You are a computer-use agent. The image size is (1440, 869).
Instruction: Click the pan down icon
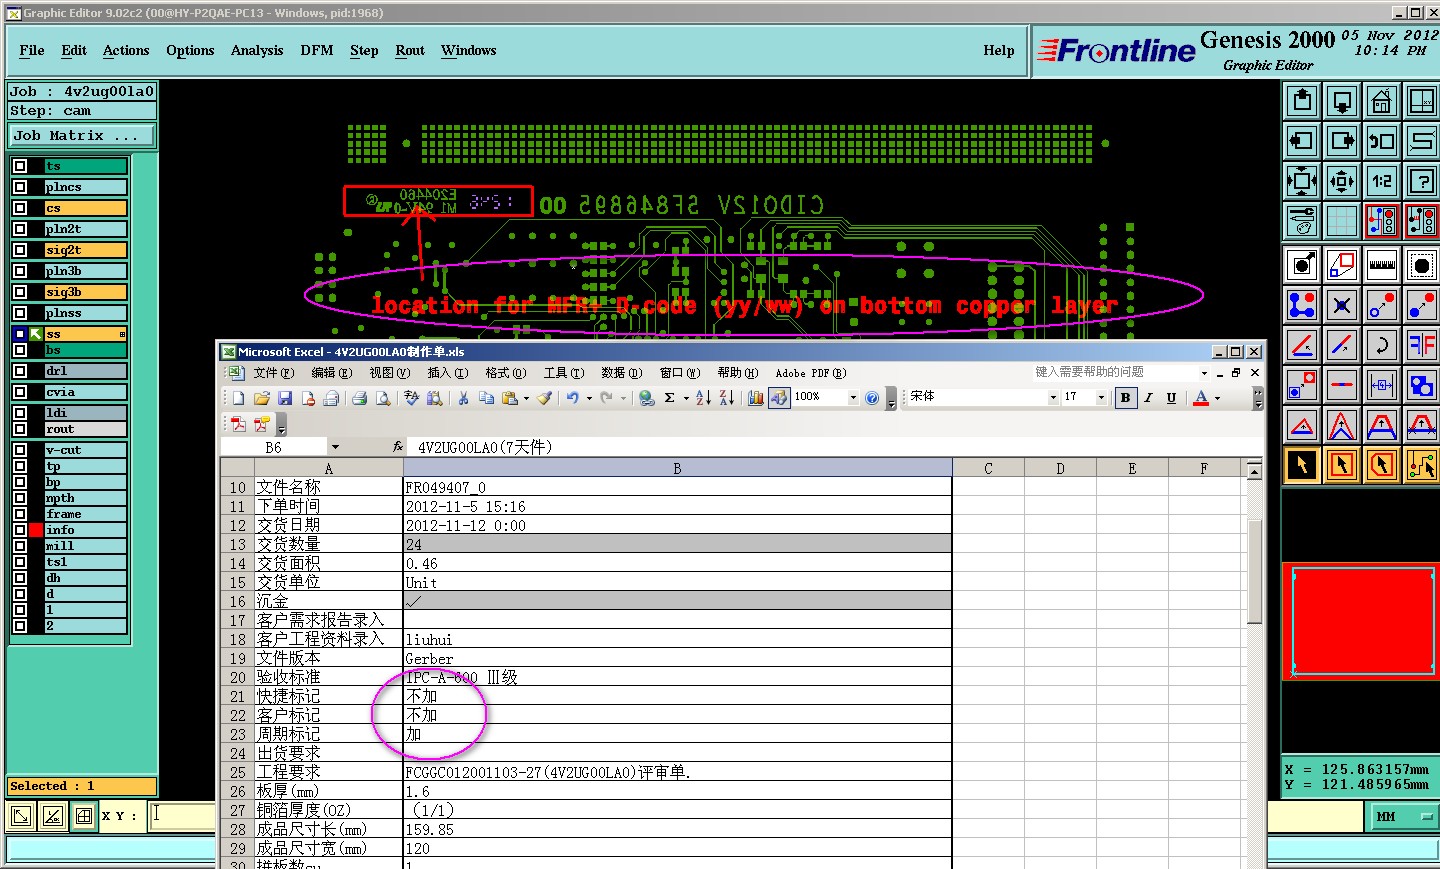click(x=1342, y=101)
